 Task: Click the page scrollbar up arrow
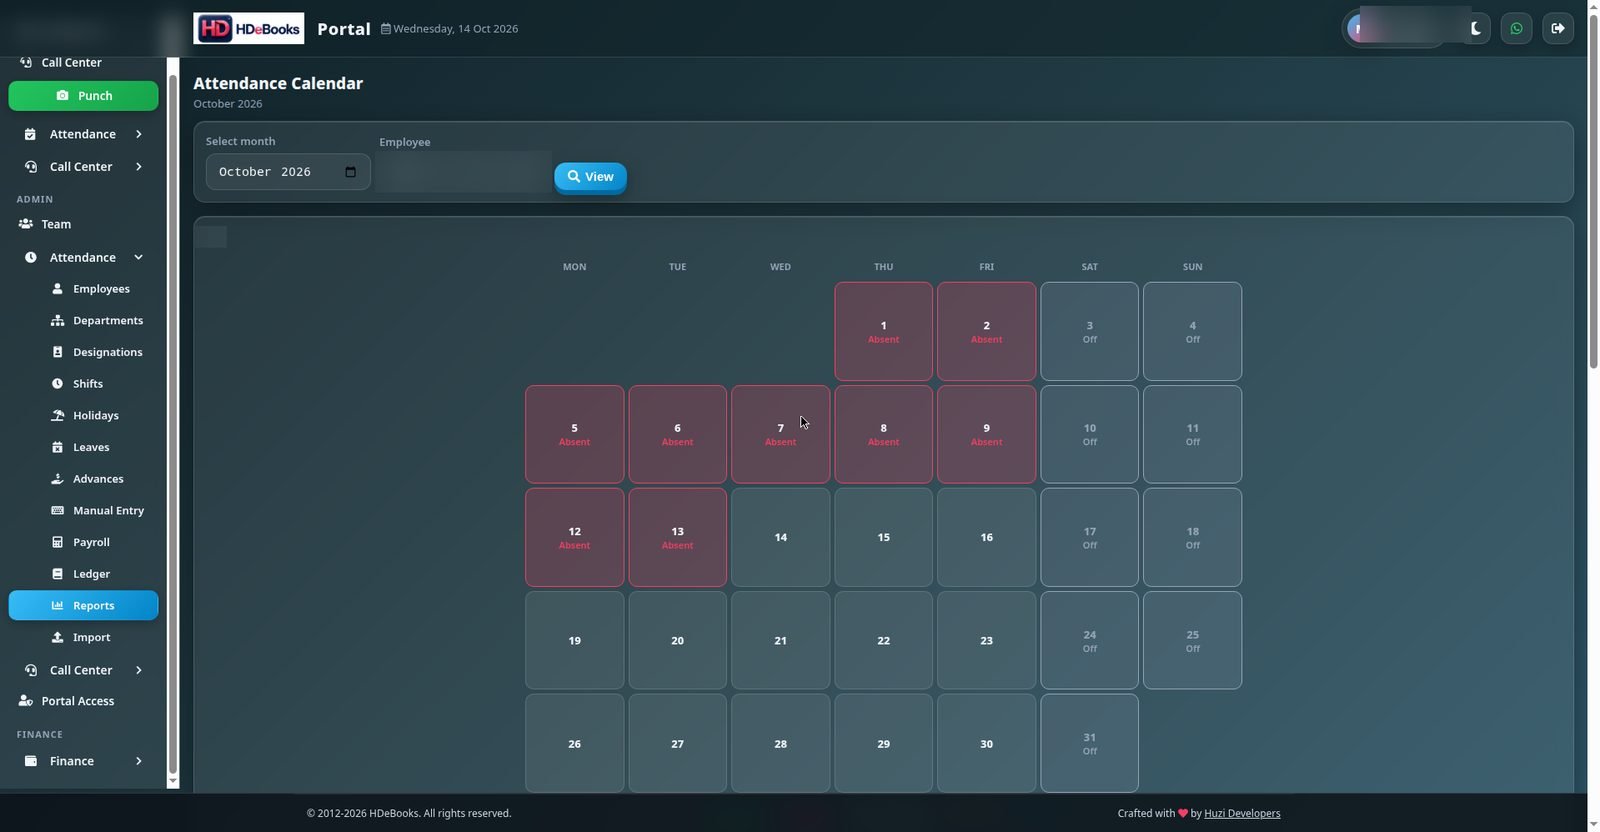pos(1594,7)
